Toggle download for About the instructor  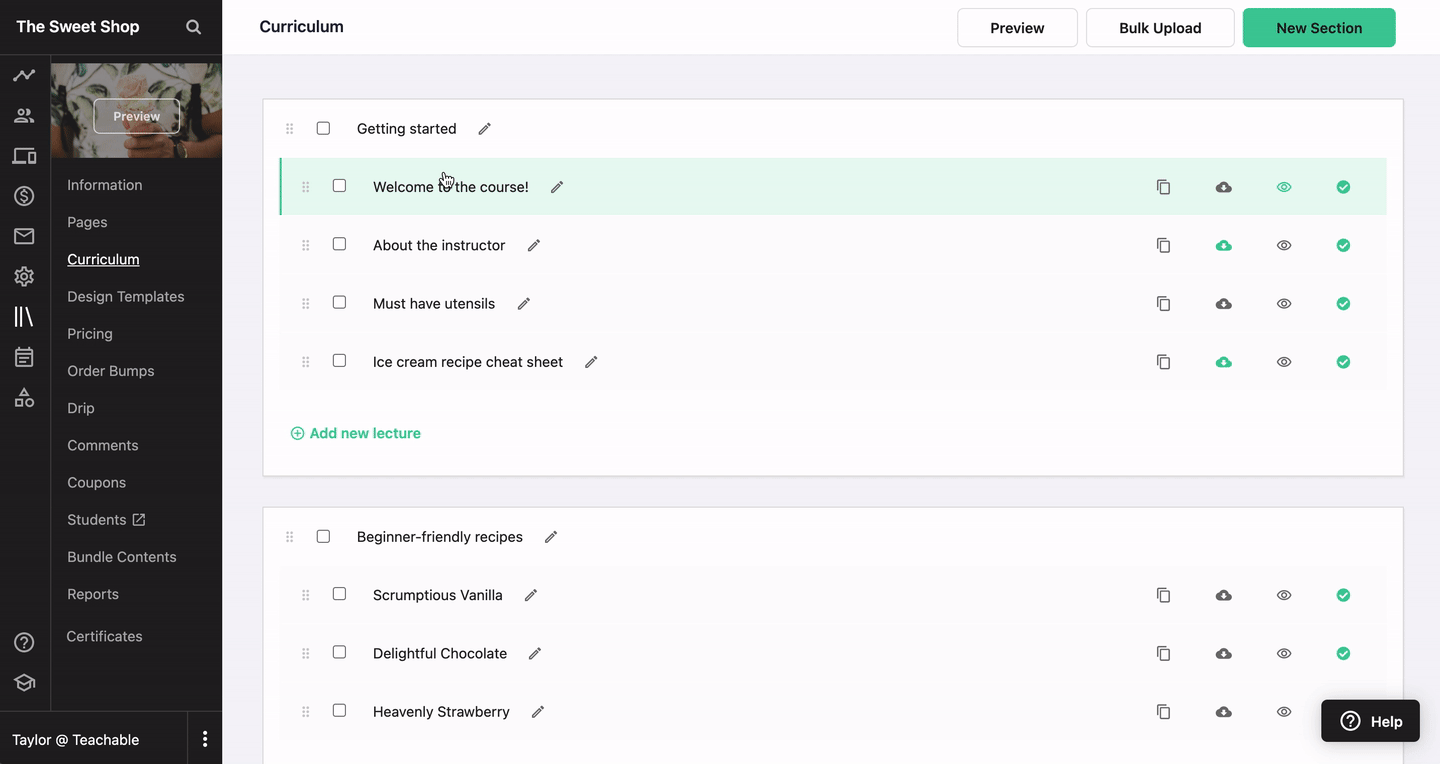coord(1224,245)
